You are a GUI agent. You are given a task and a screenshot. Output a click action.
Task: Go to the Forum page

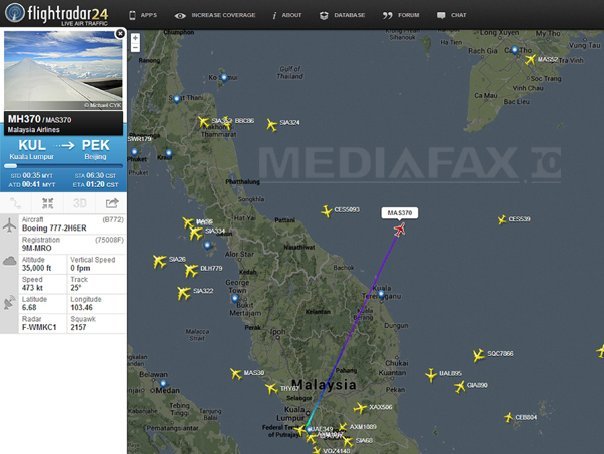click(x=401, y=15)
